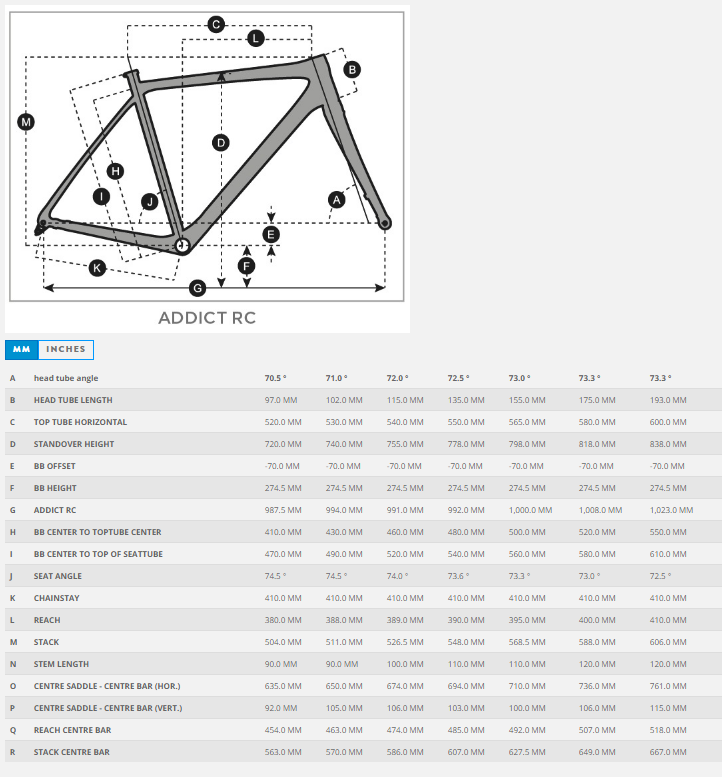
Task: Click the 92.0 MM saddle-bar vertical value
Action: (281, 708)
